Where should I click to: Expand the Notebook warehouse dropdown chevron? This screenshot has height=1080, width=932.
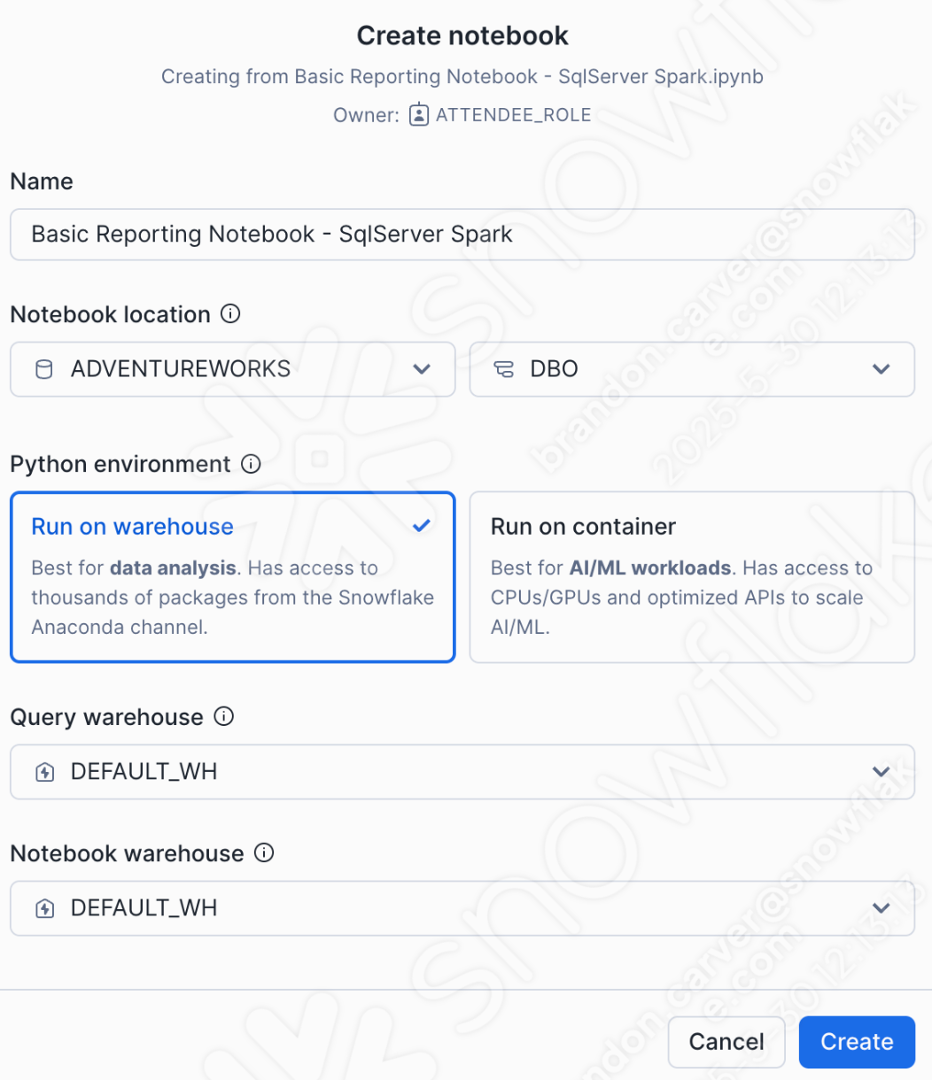(x=881, y=908)
